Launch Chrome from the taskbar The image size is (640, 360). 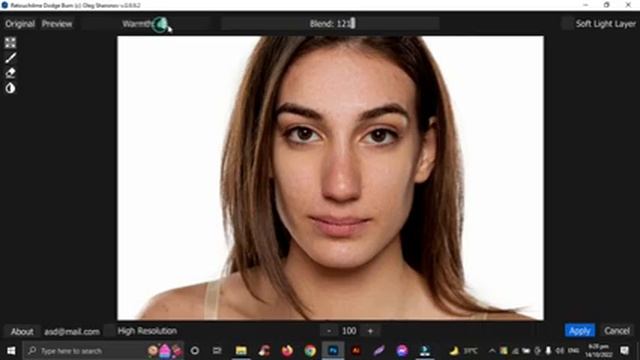[x=310, y=351]
